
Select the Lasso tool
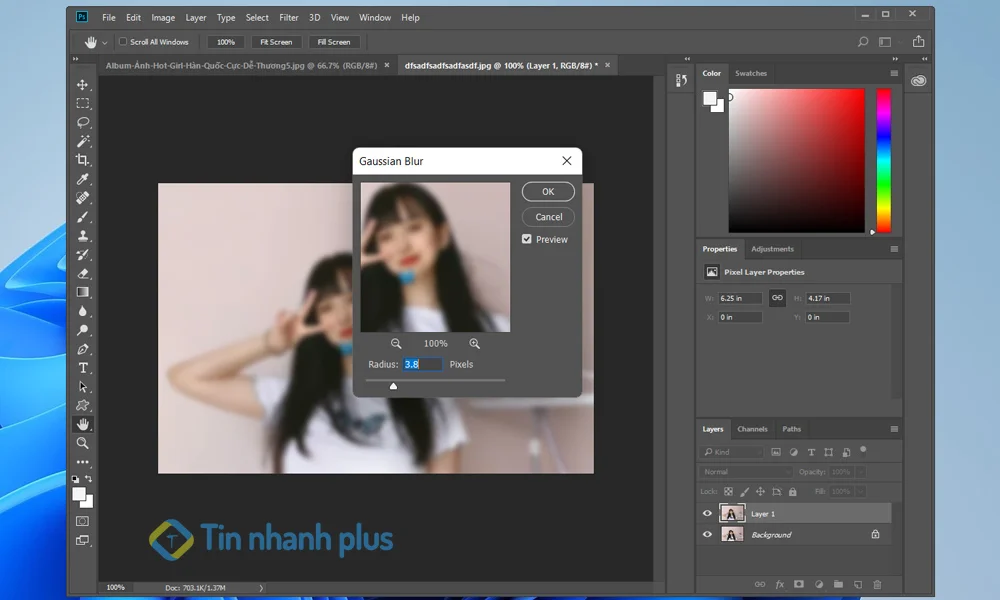click(85, 122)
